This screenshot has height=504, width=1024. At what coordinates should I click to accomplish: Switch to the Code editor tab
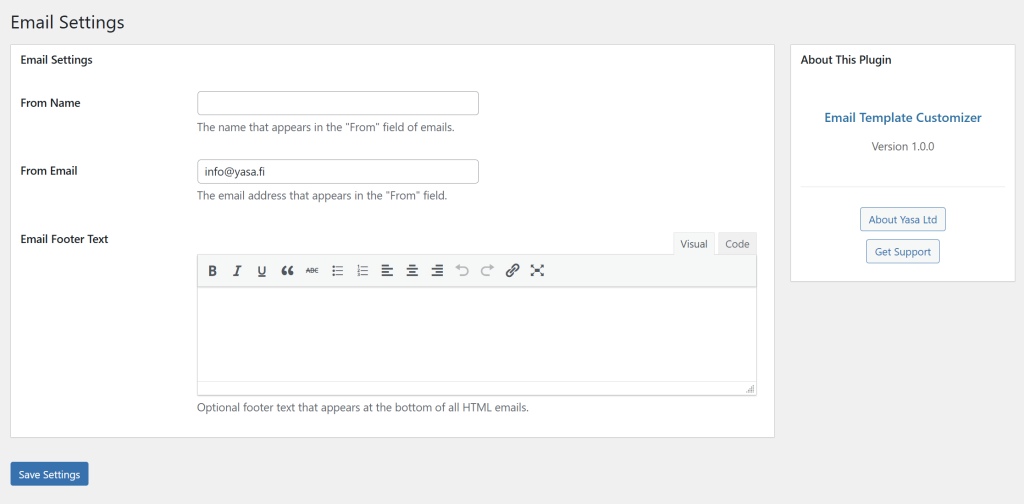[x=737, y=244]
